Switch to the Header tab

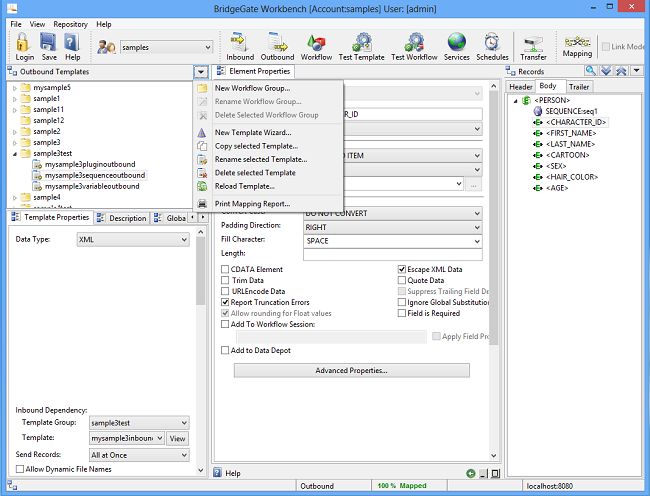(x=521, y=87)
